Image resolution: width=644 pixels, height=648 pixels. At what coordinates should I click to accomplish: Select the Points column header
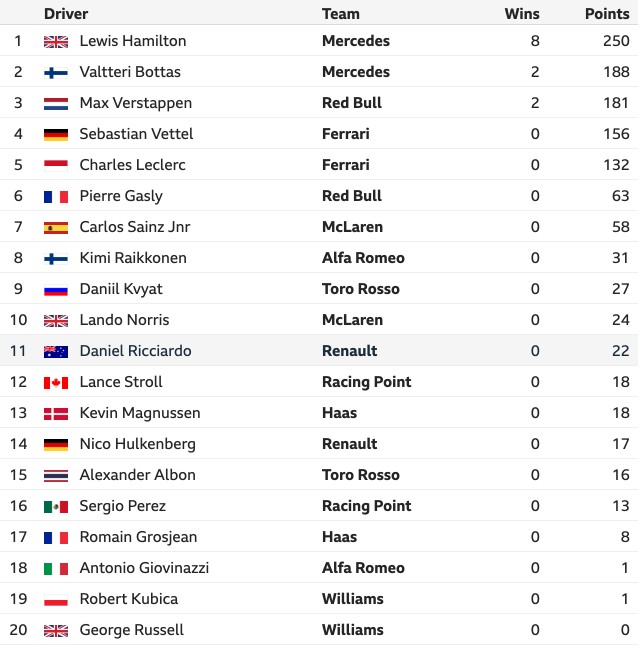[x=607, y=14]
